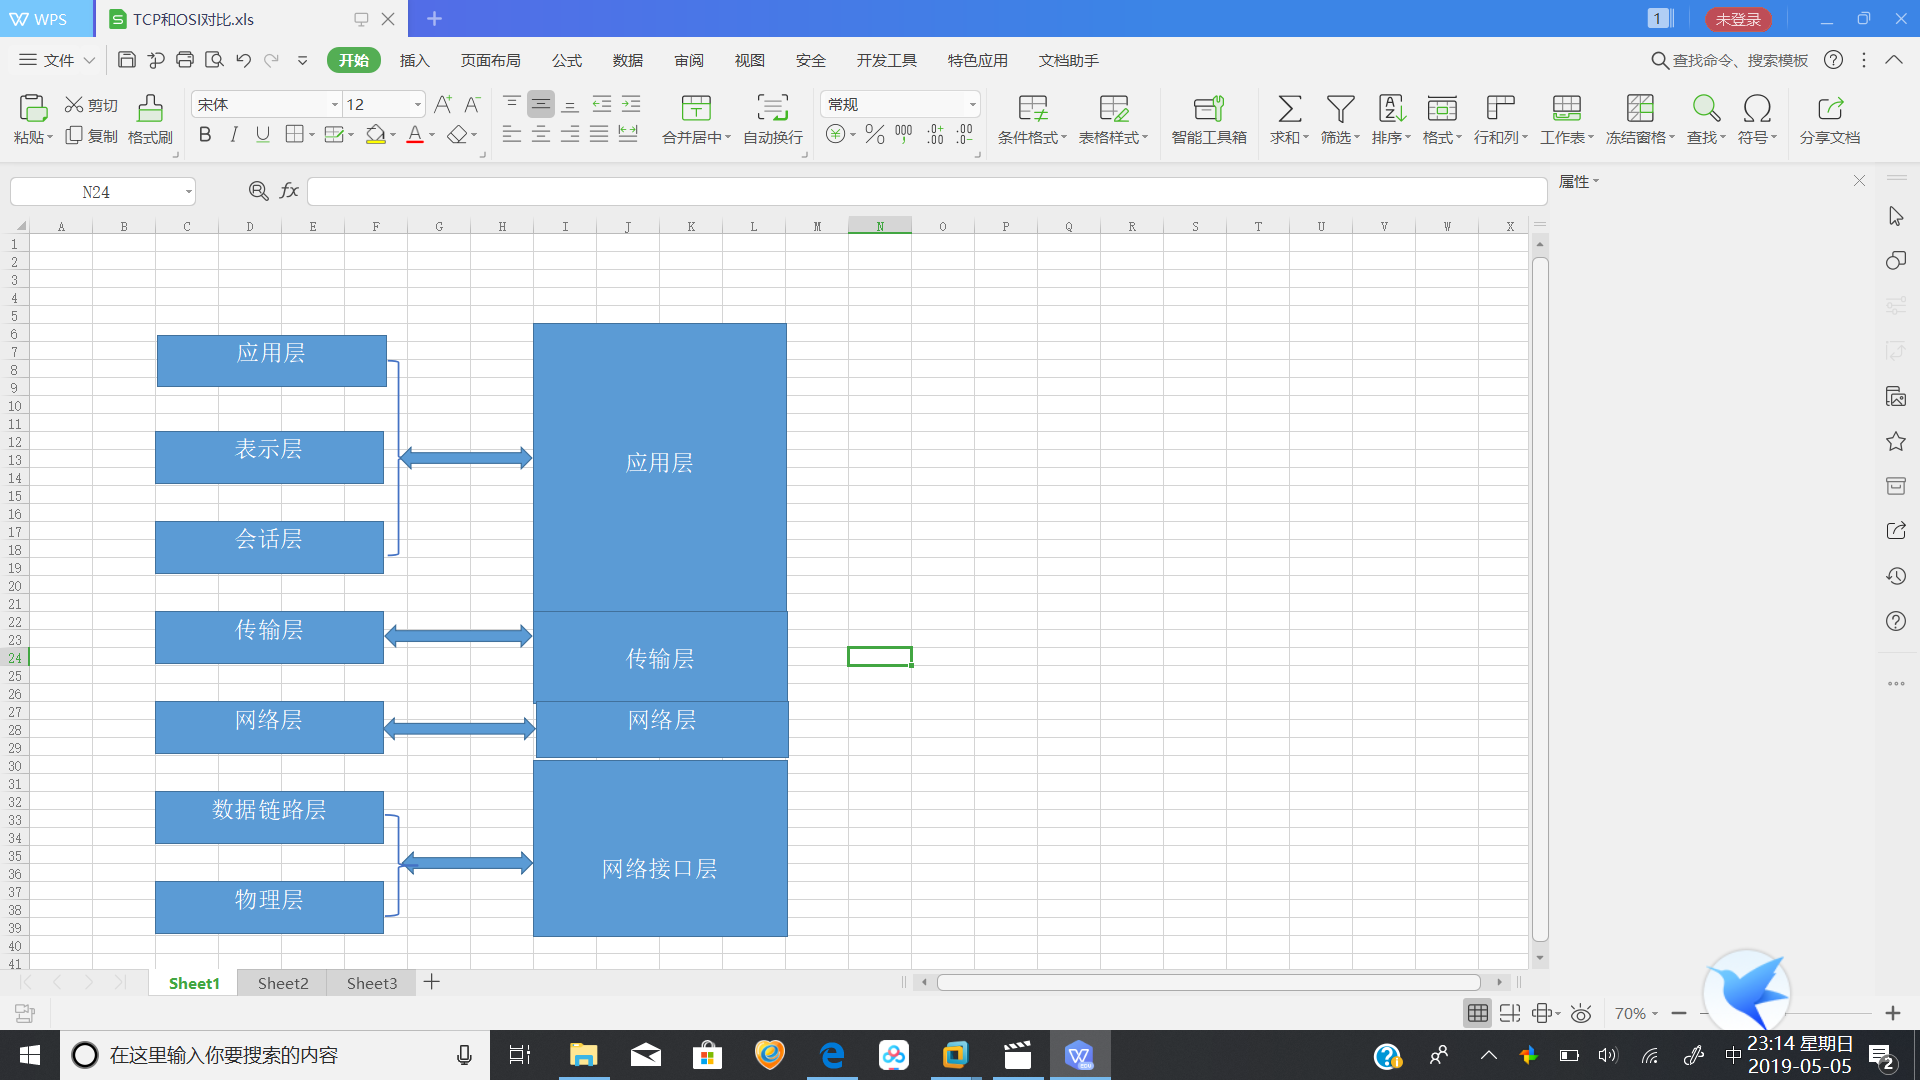The height and width of the screenshot is (1080, 1920).
Task: Open the font name dropdown
Action: point(334,104)
